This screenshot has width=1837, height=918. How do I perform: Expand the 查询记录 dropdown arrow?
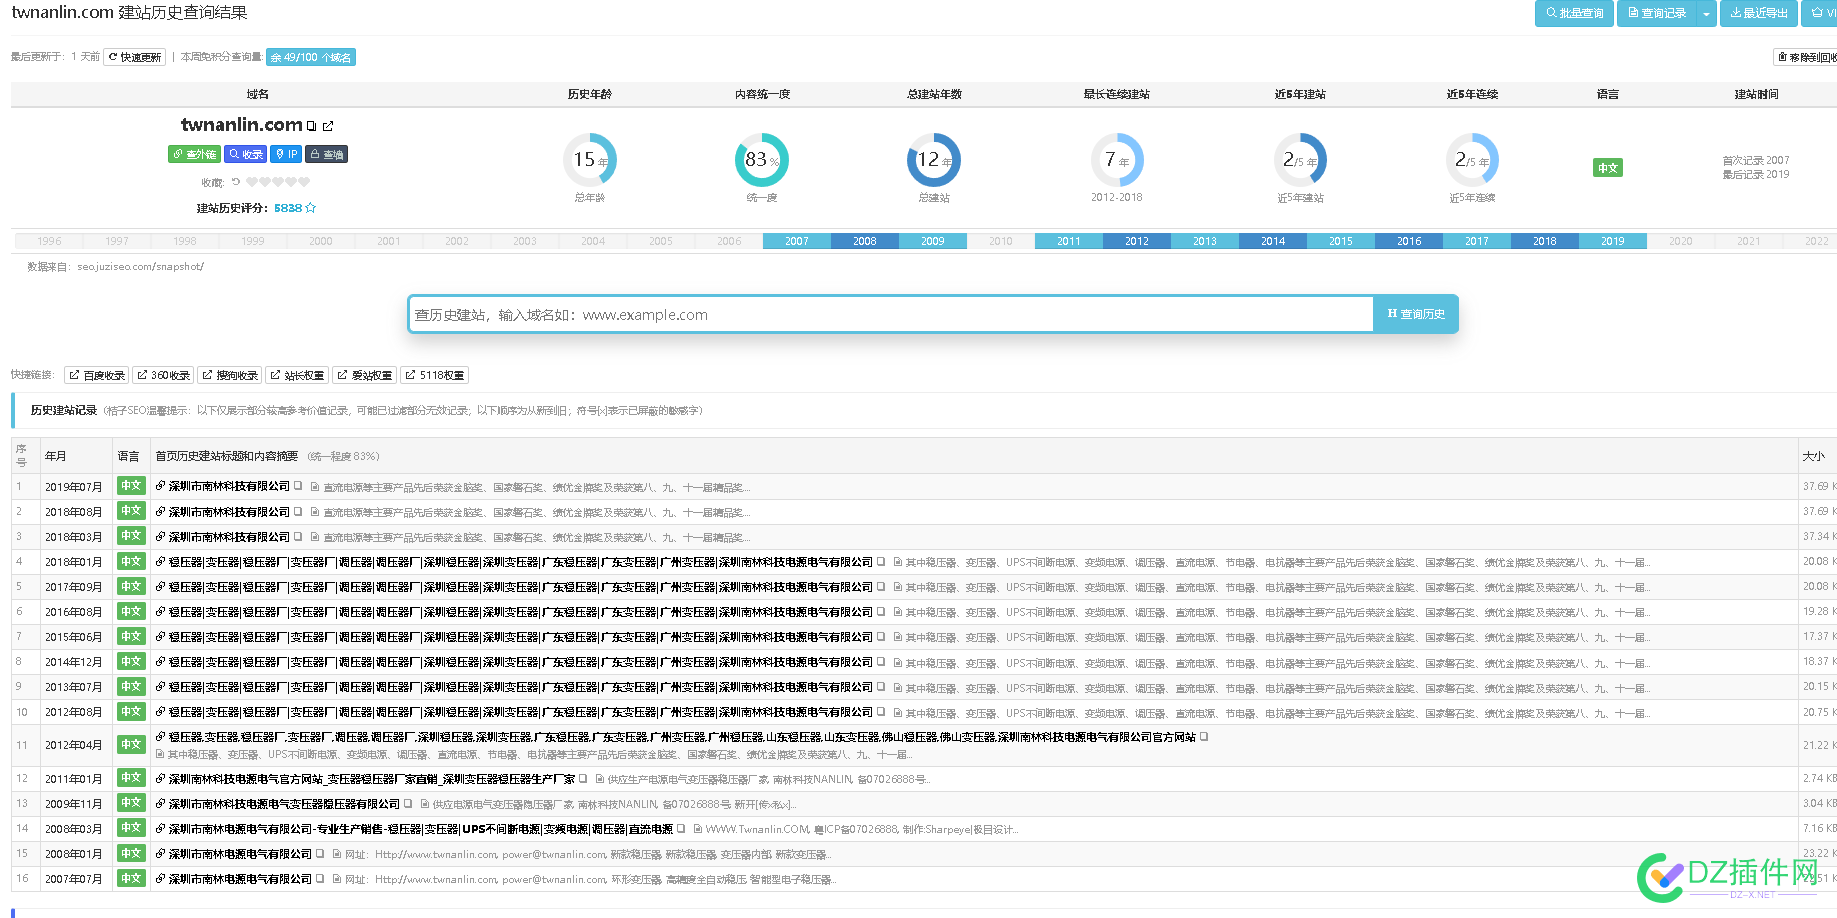point(1707,13)
